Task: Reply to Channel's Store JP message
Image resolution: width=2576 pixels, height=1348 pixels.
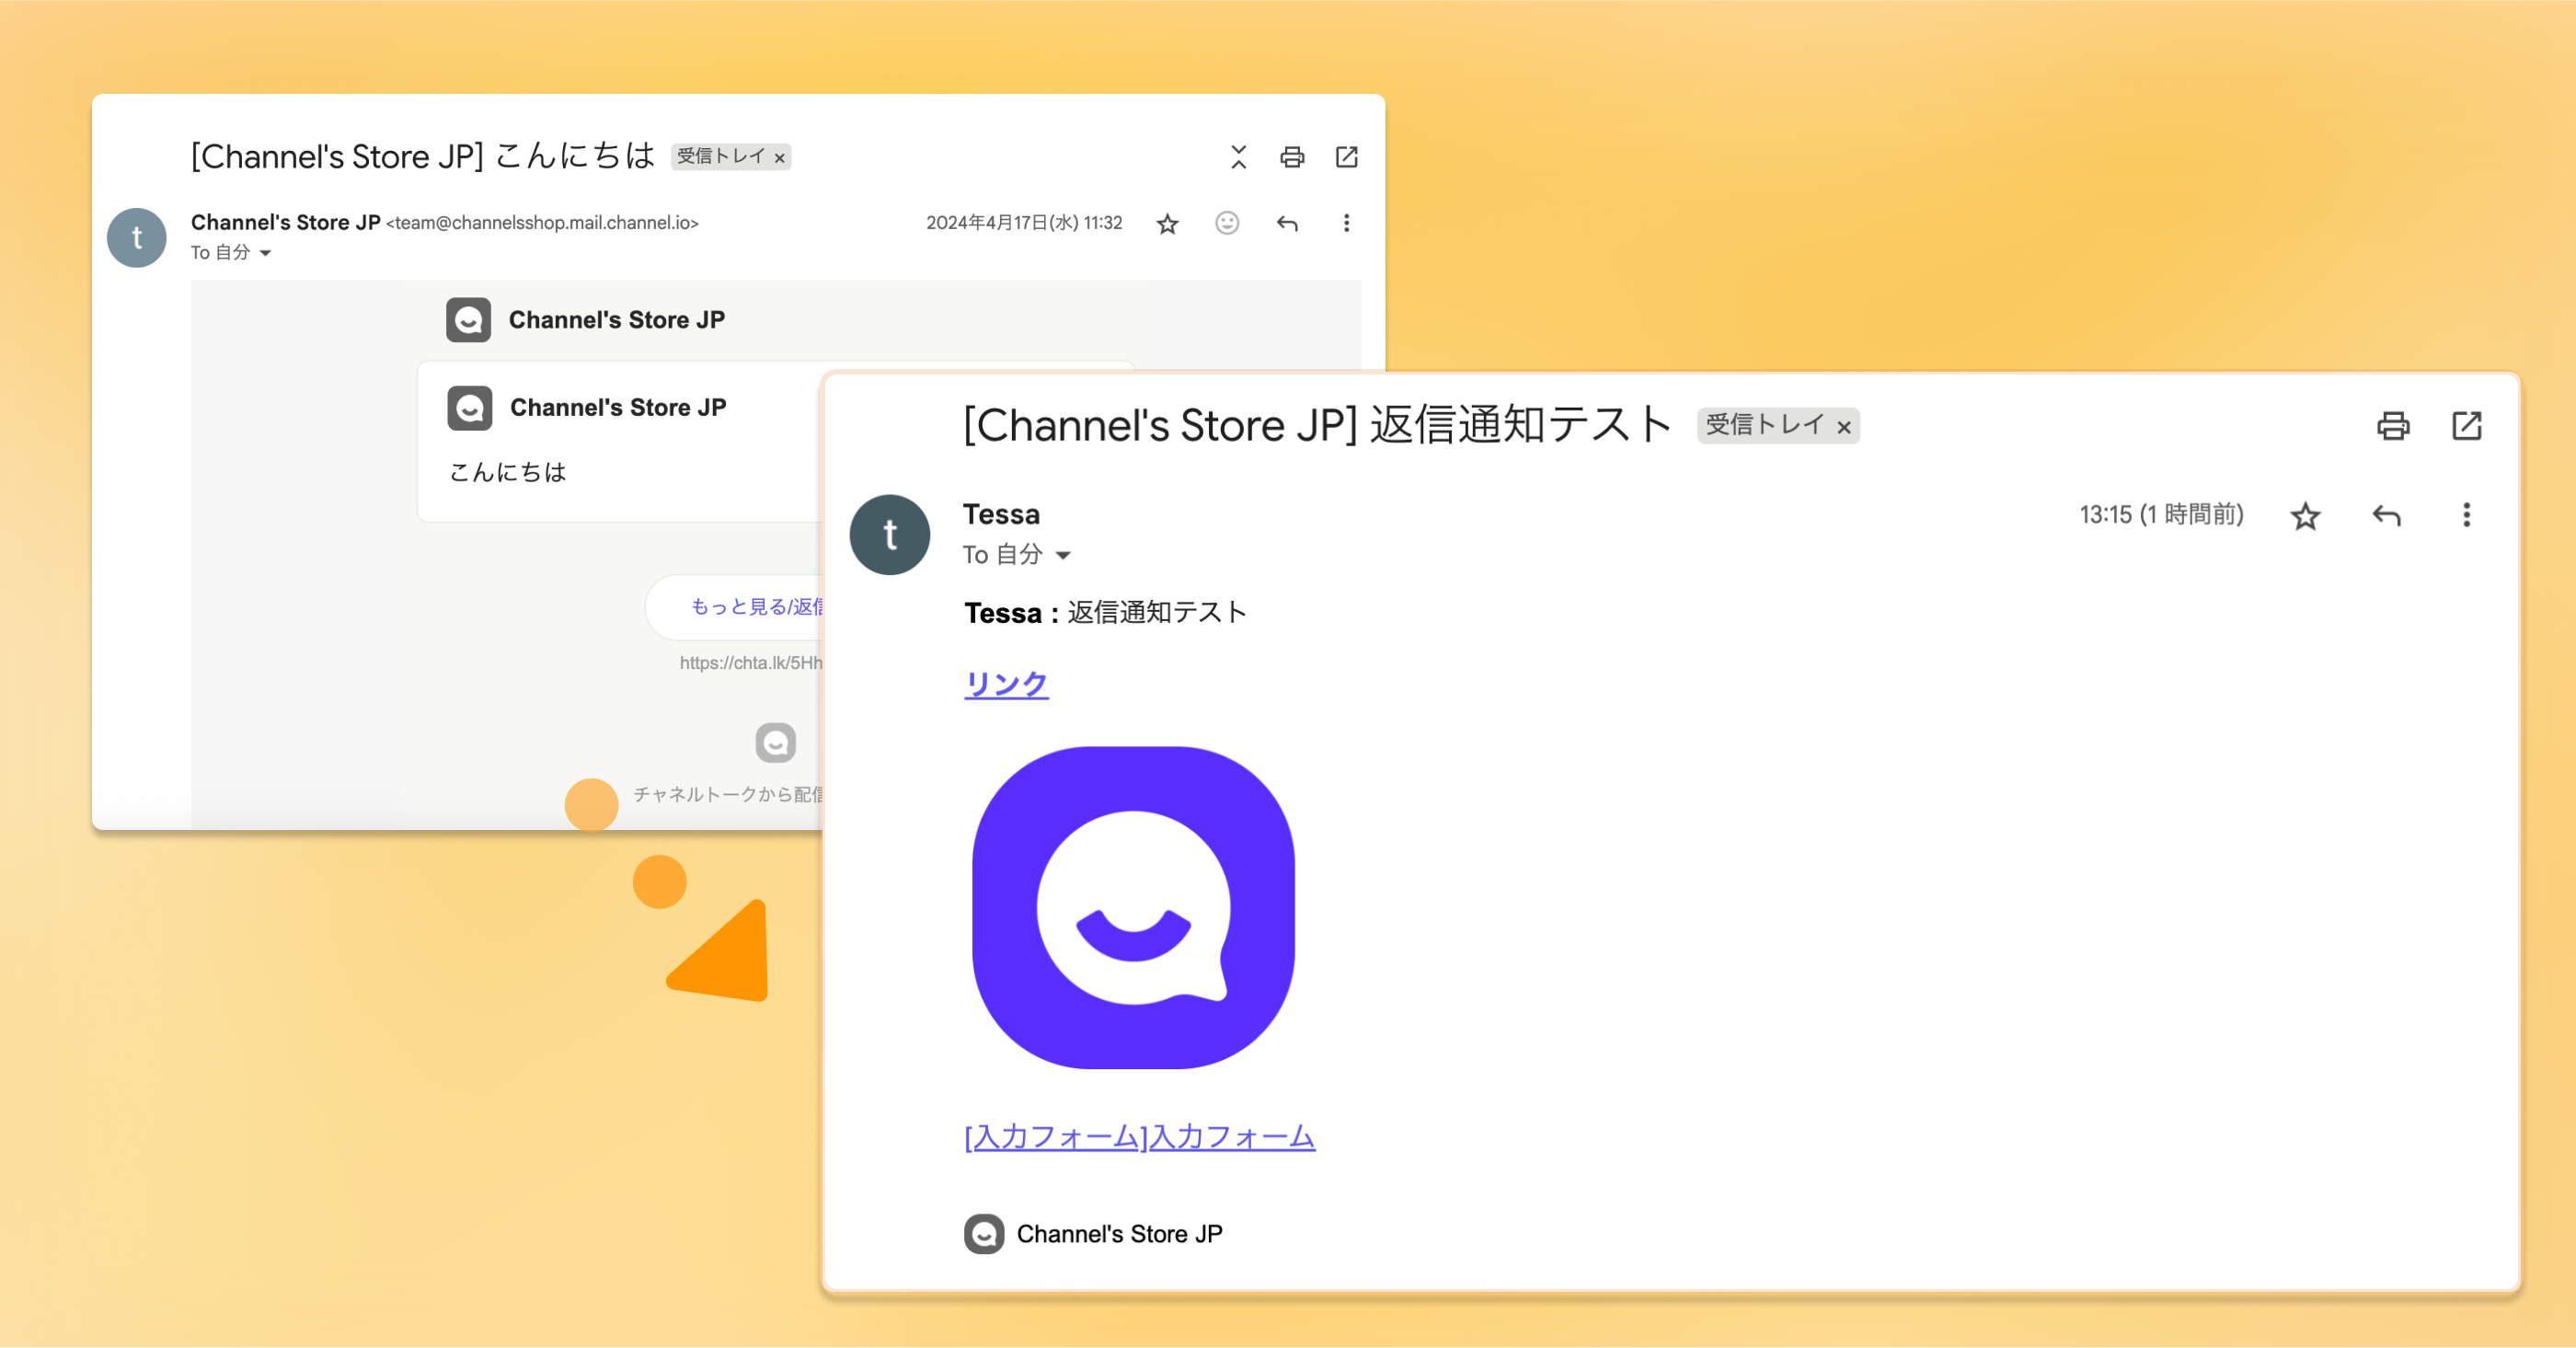Action: (x=1287, y=223)
